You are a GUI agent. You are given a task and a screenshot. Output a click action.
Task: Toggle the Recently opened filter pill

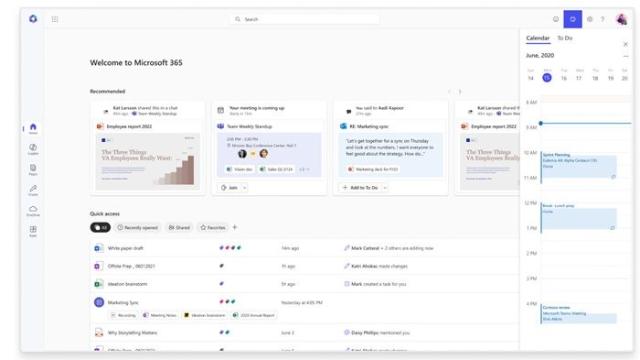point(138,227)
